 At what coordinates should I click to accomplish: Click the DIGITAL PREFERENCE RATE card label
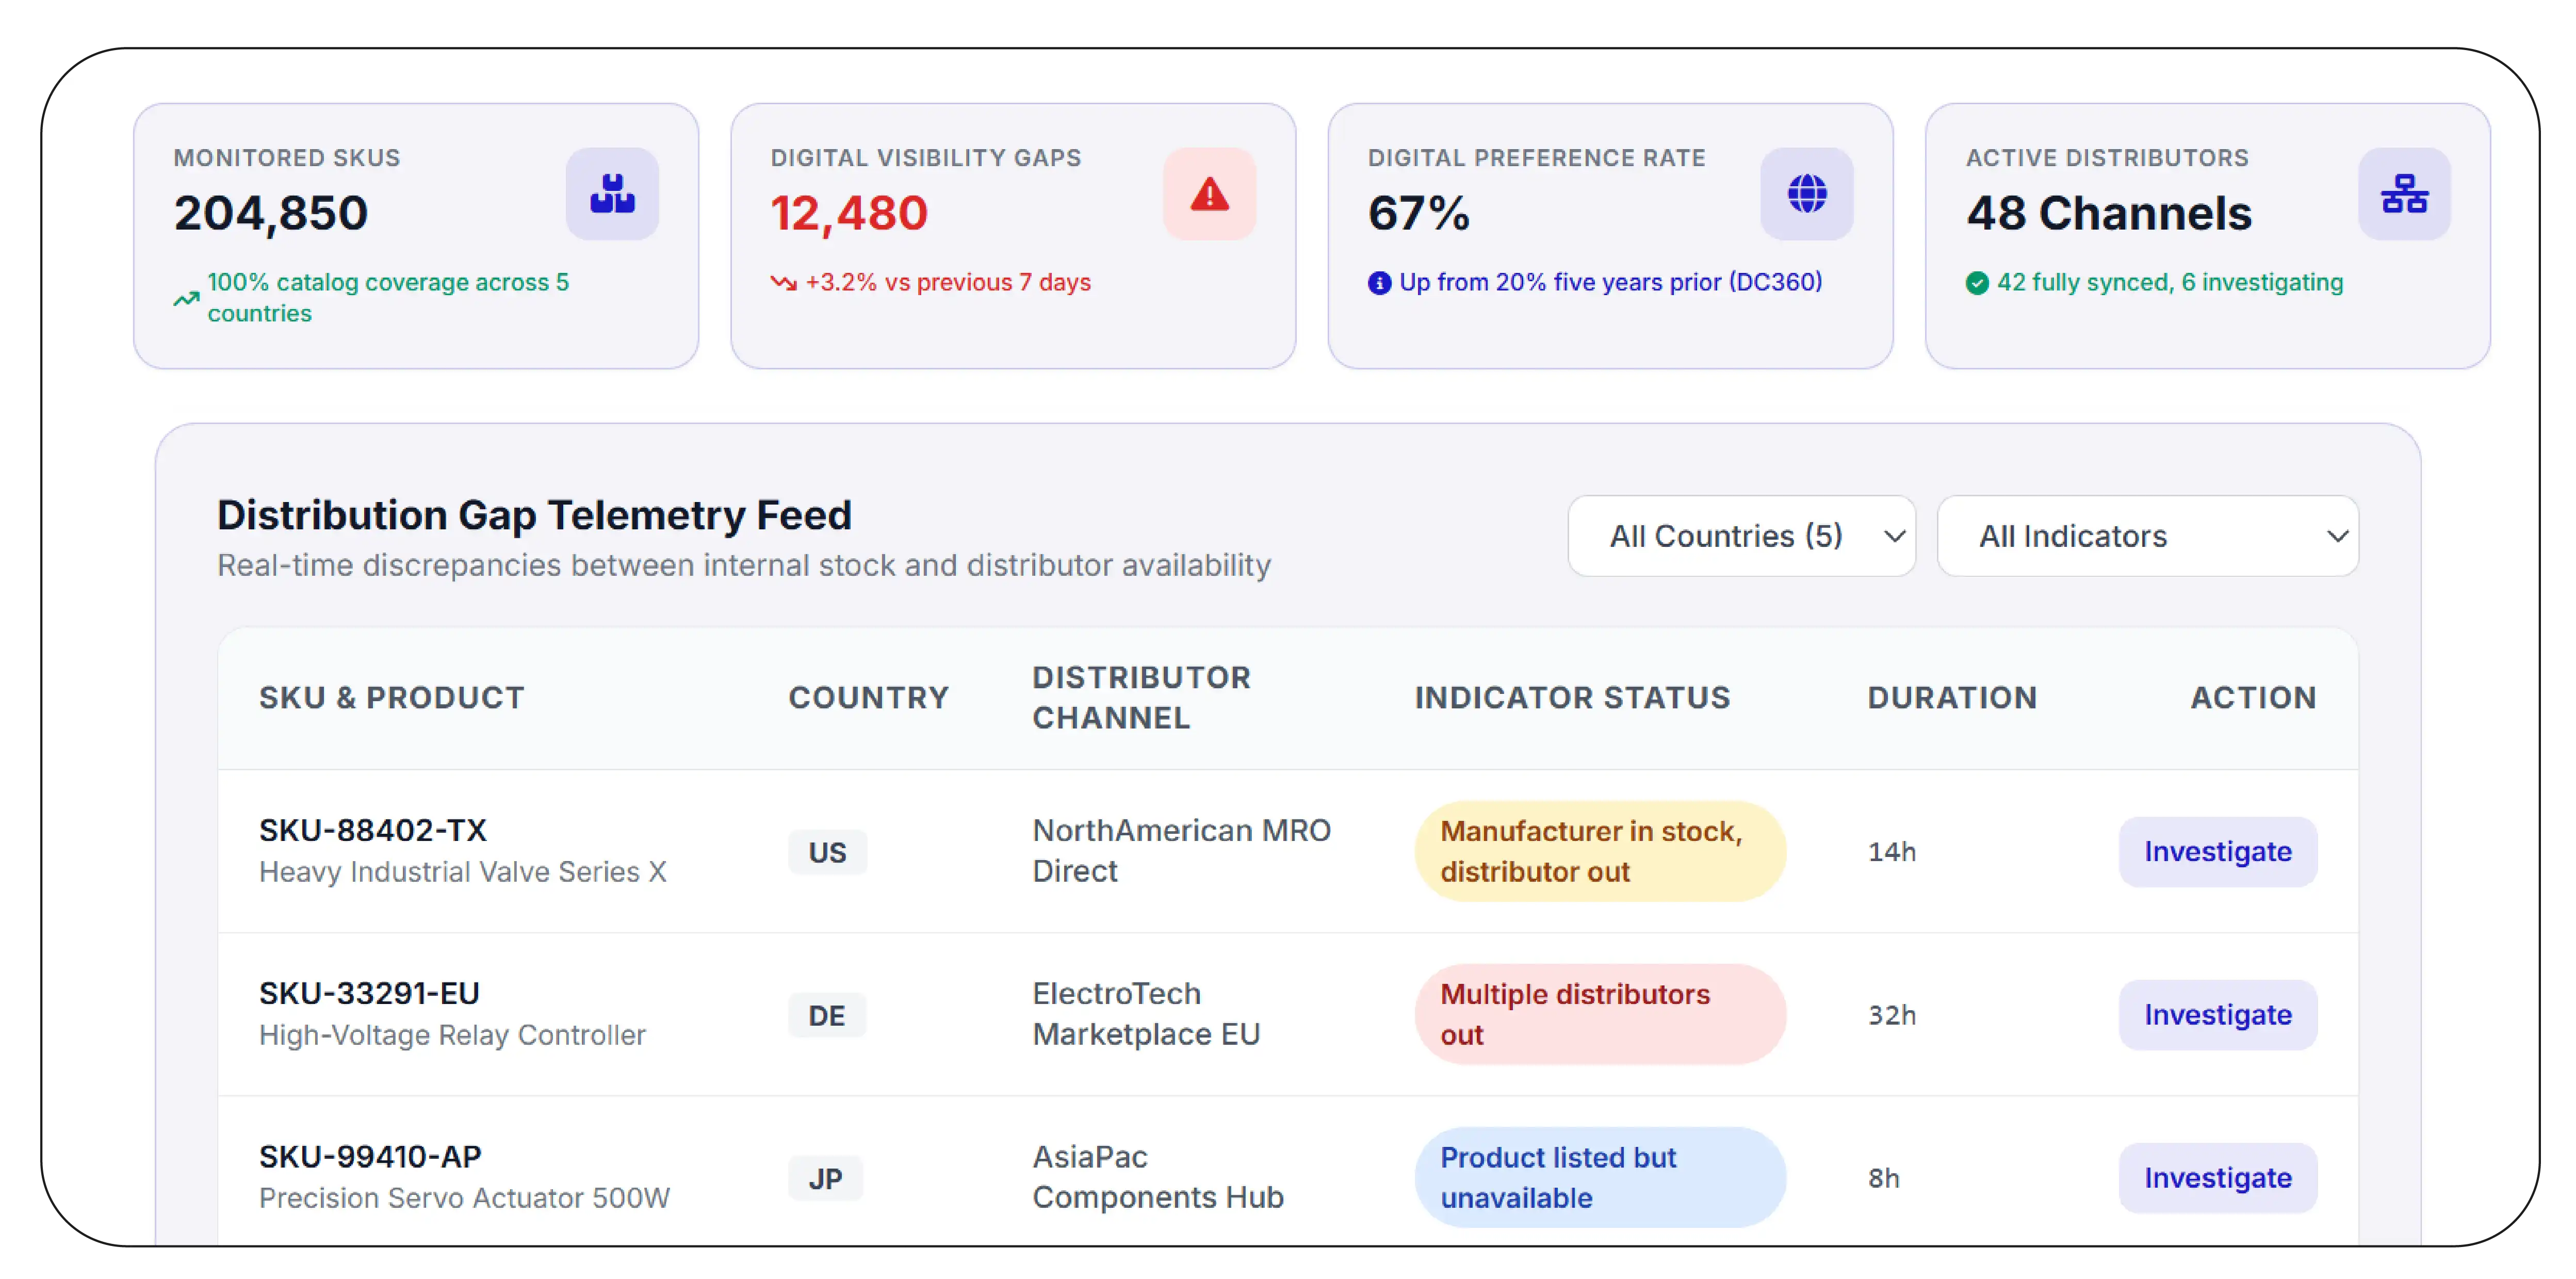tap(1536, 157)
